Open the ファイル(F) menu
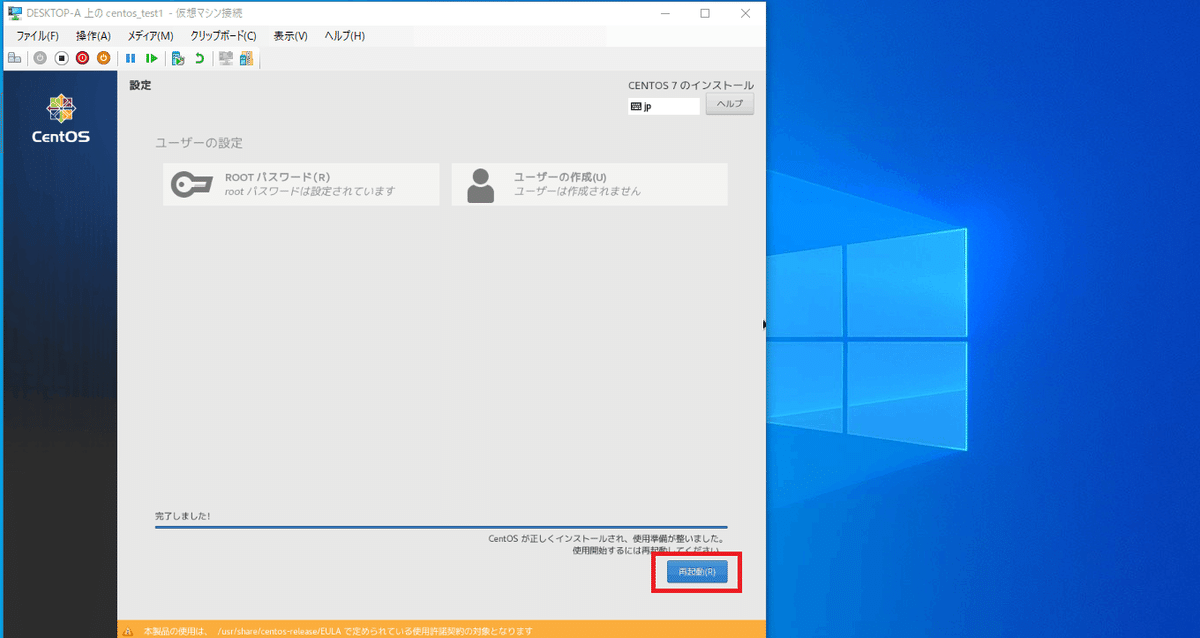This screenshot has height=638, width=1200. 37,36
